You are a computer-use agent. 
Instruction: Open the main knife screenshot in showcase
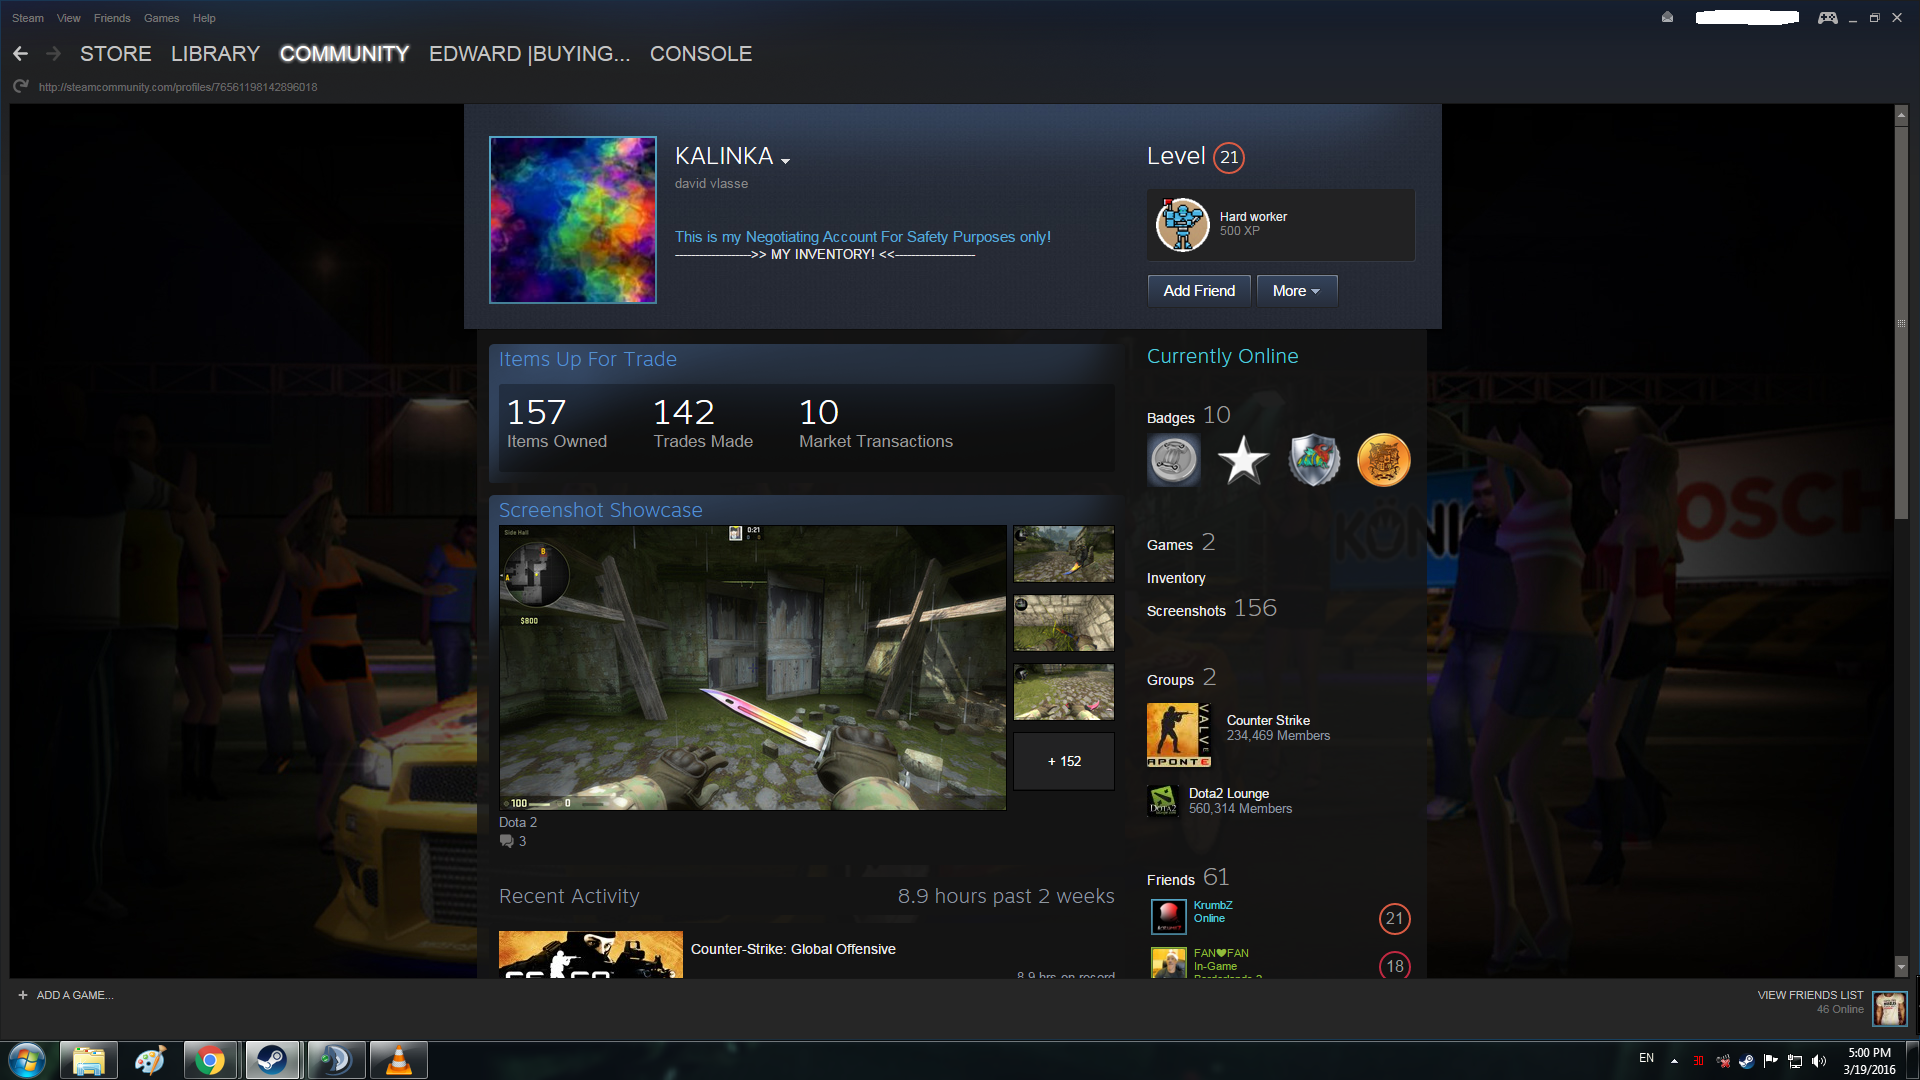click(x=753, y=668)
